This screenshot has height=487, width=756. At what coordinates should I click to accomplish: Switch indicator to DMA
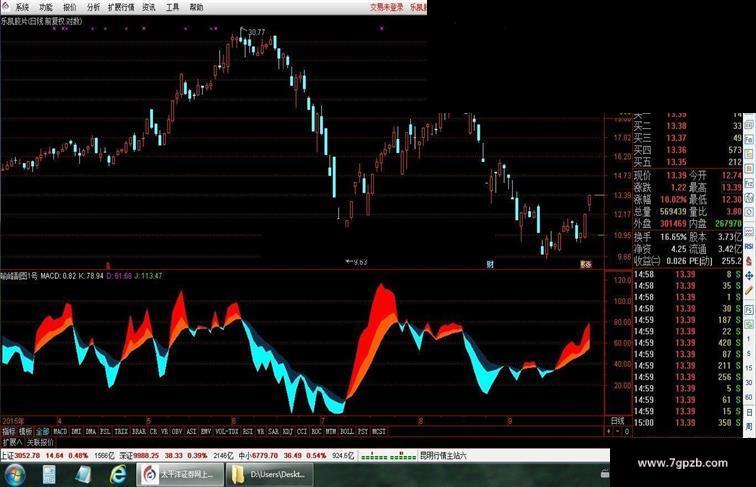pos(91,432)
